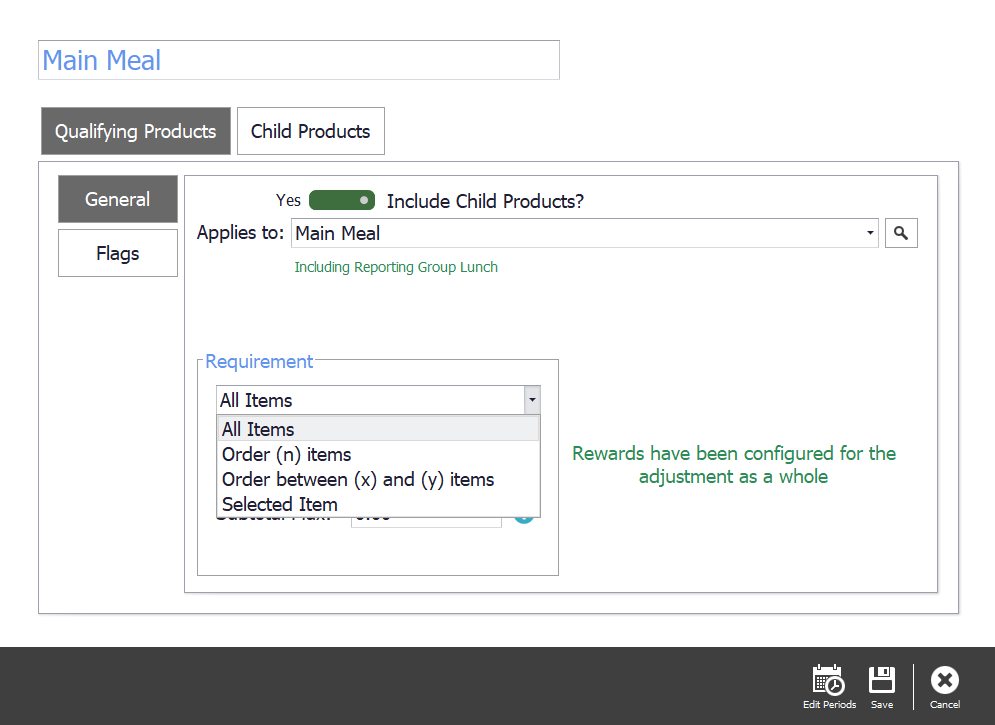Toggle the Include Child Products switch
The height and width of the screenshot is (725, 995).
coord(341,200)
